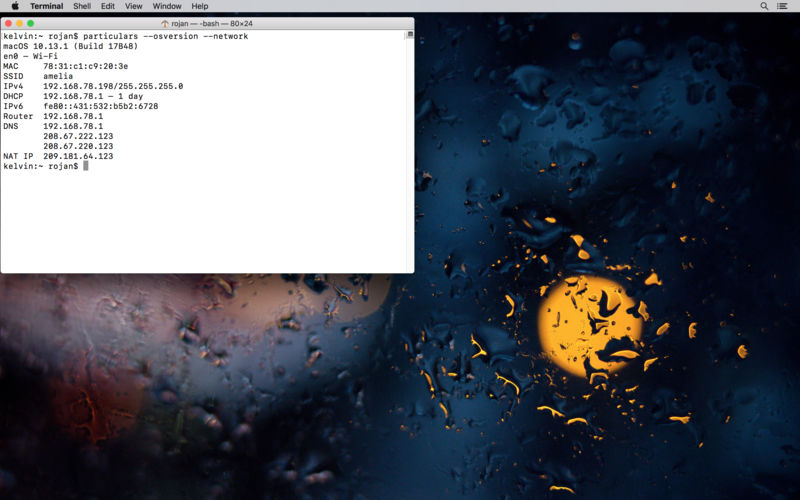The width and height of the screenshot is (800, 500).
Task: Open the Terminal application menu
Action: 46,6
